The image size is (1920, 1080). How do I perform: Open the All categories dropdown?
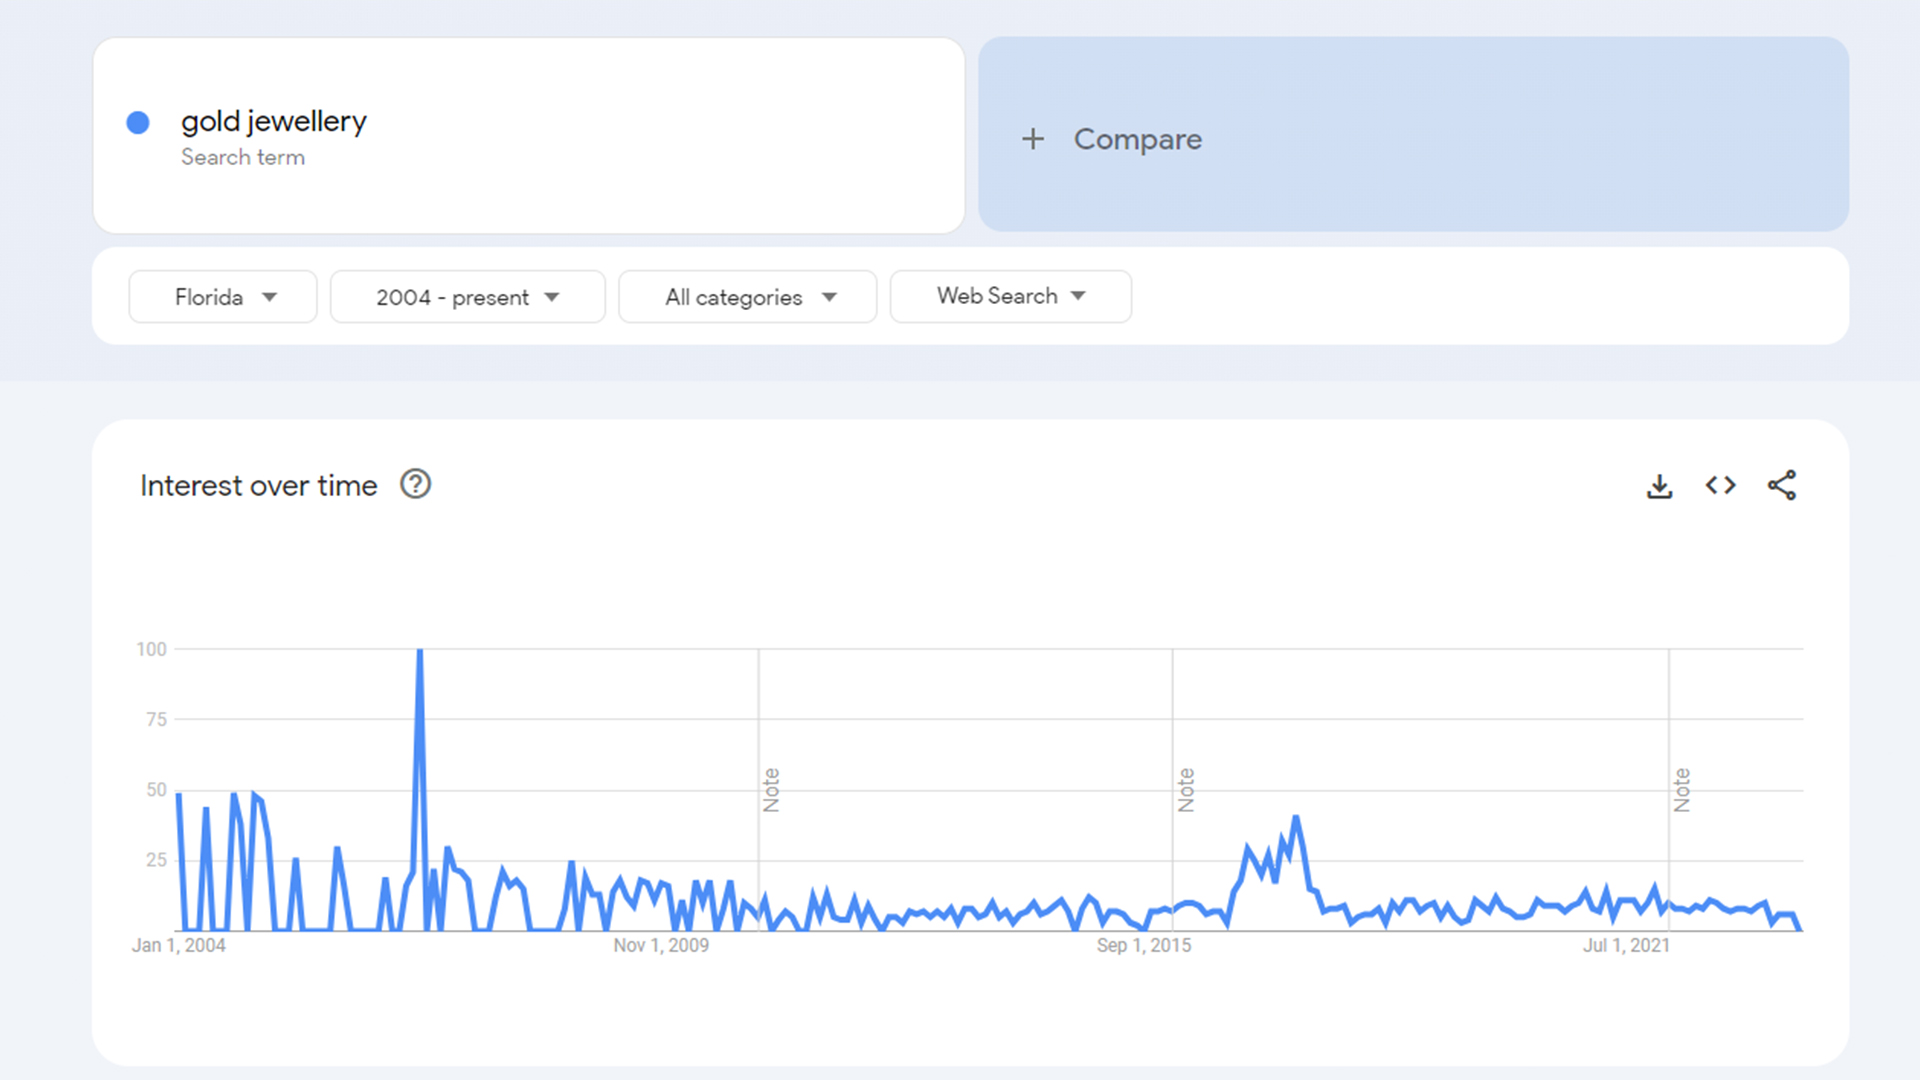[x=747, y=297]
